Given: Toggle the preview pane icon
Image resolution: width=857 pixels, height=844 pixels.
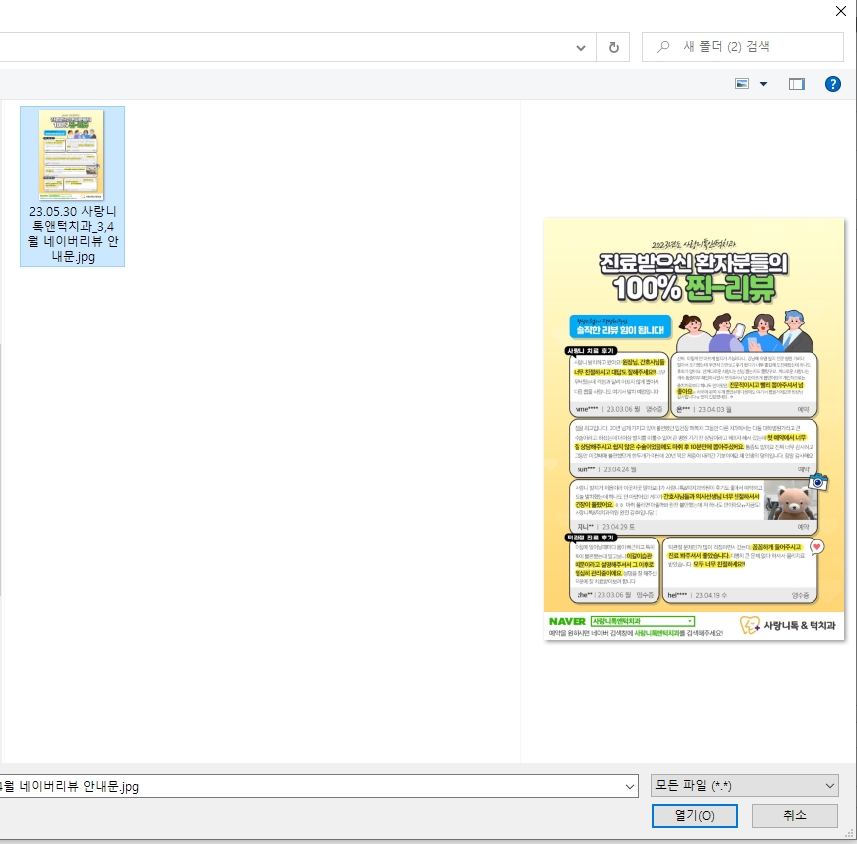Looking at the screenshot, I should coord(796,84).
